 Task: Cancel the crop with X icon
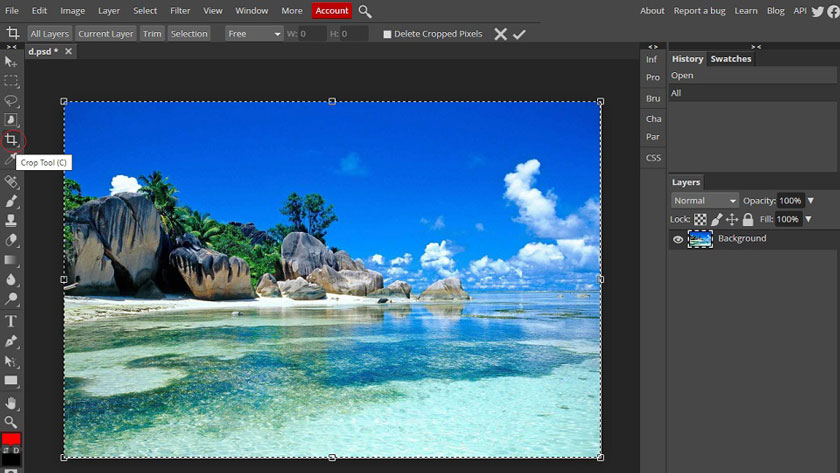[500, 34]
